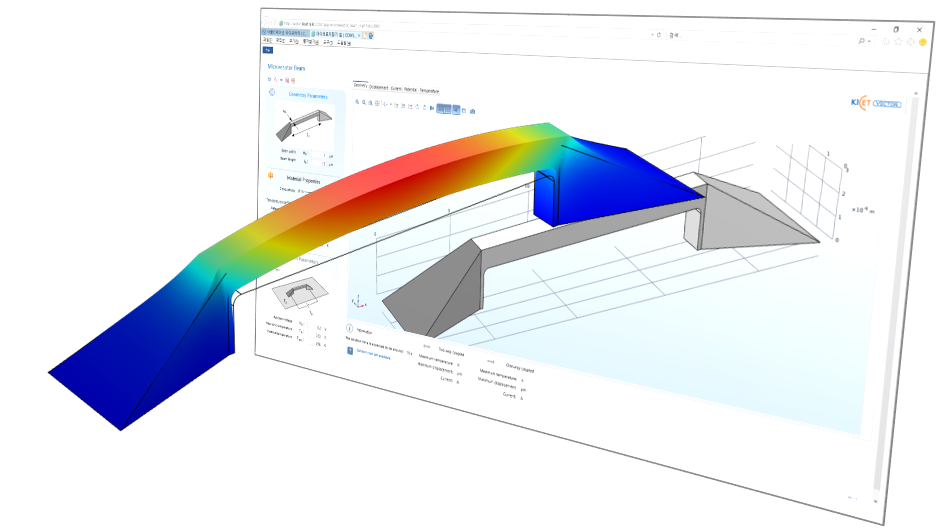Click the Material Properties section icon
Image resolution: width=945 pixels, height=531 pixels.
(x=270, y=176)
